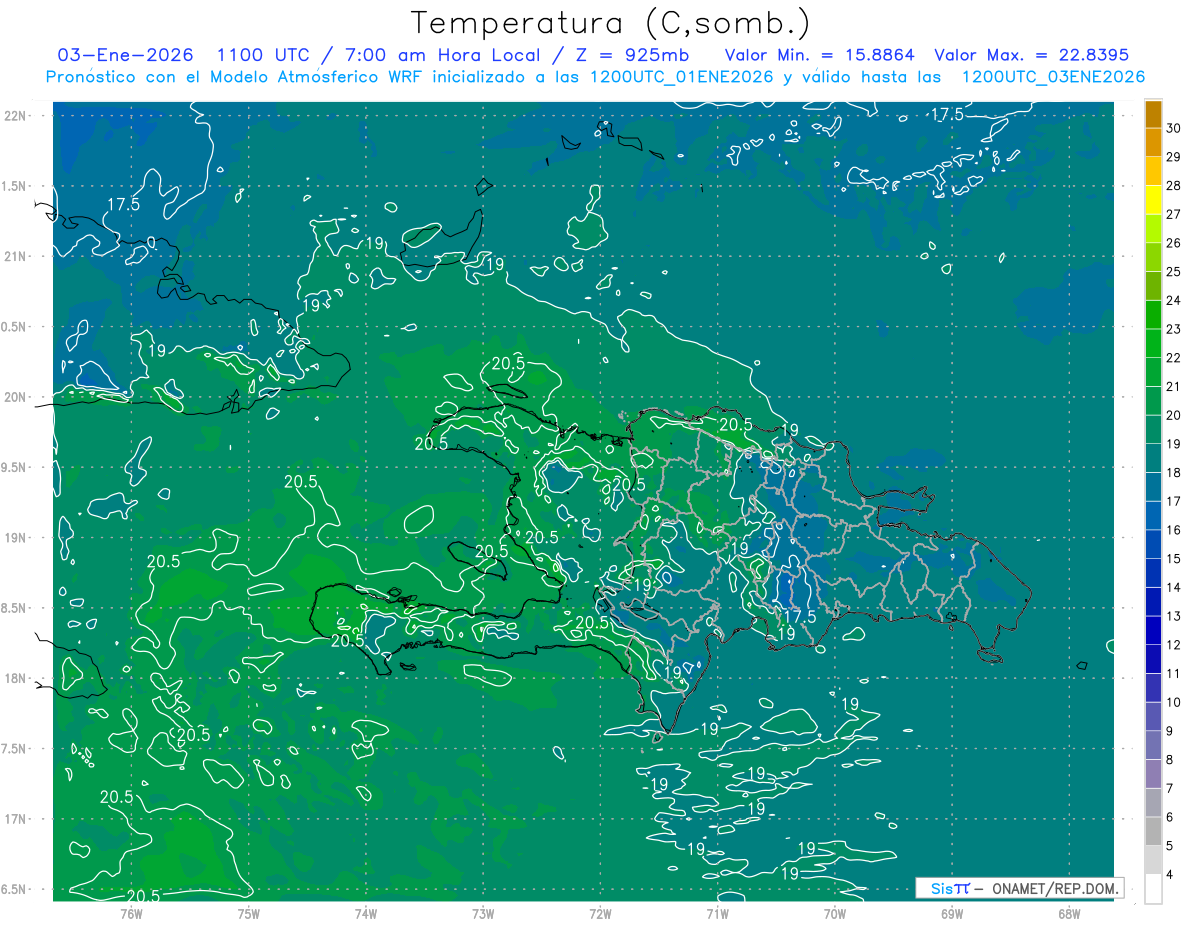This screenshot has width=1200, height=927.
Task: Click the bright yellow swatch between 27 and 28
Action: (1153, 200)
